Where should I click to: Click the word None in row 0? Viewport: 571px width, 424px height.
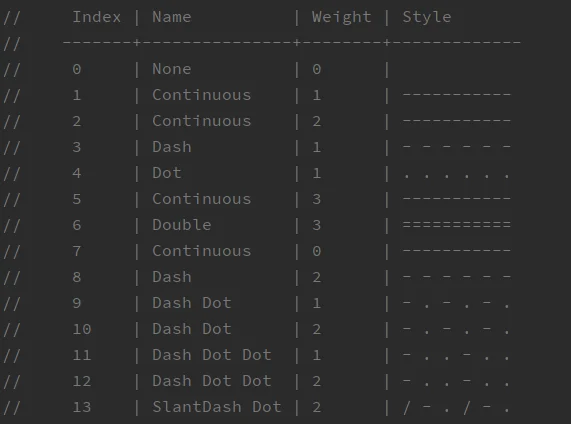coord(172,69)
